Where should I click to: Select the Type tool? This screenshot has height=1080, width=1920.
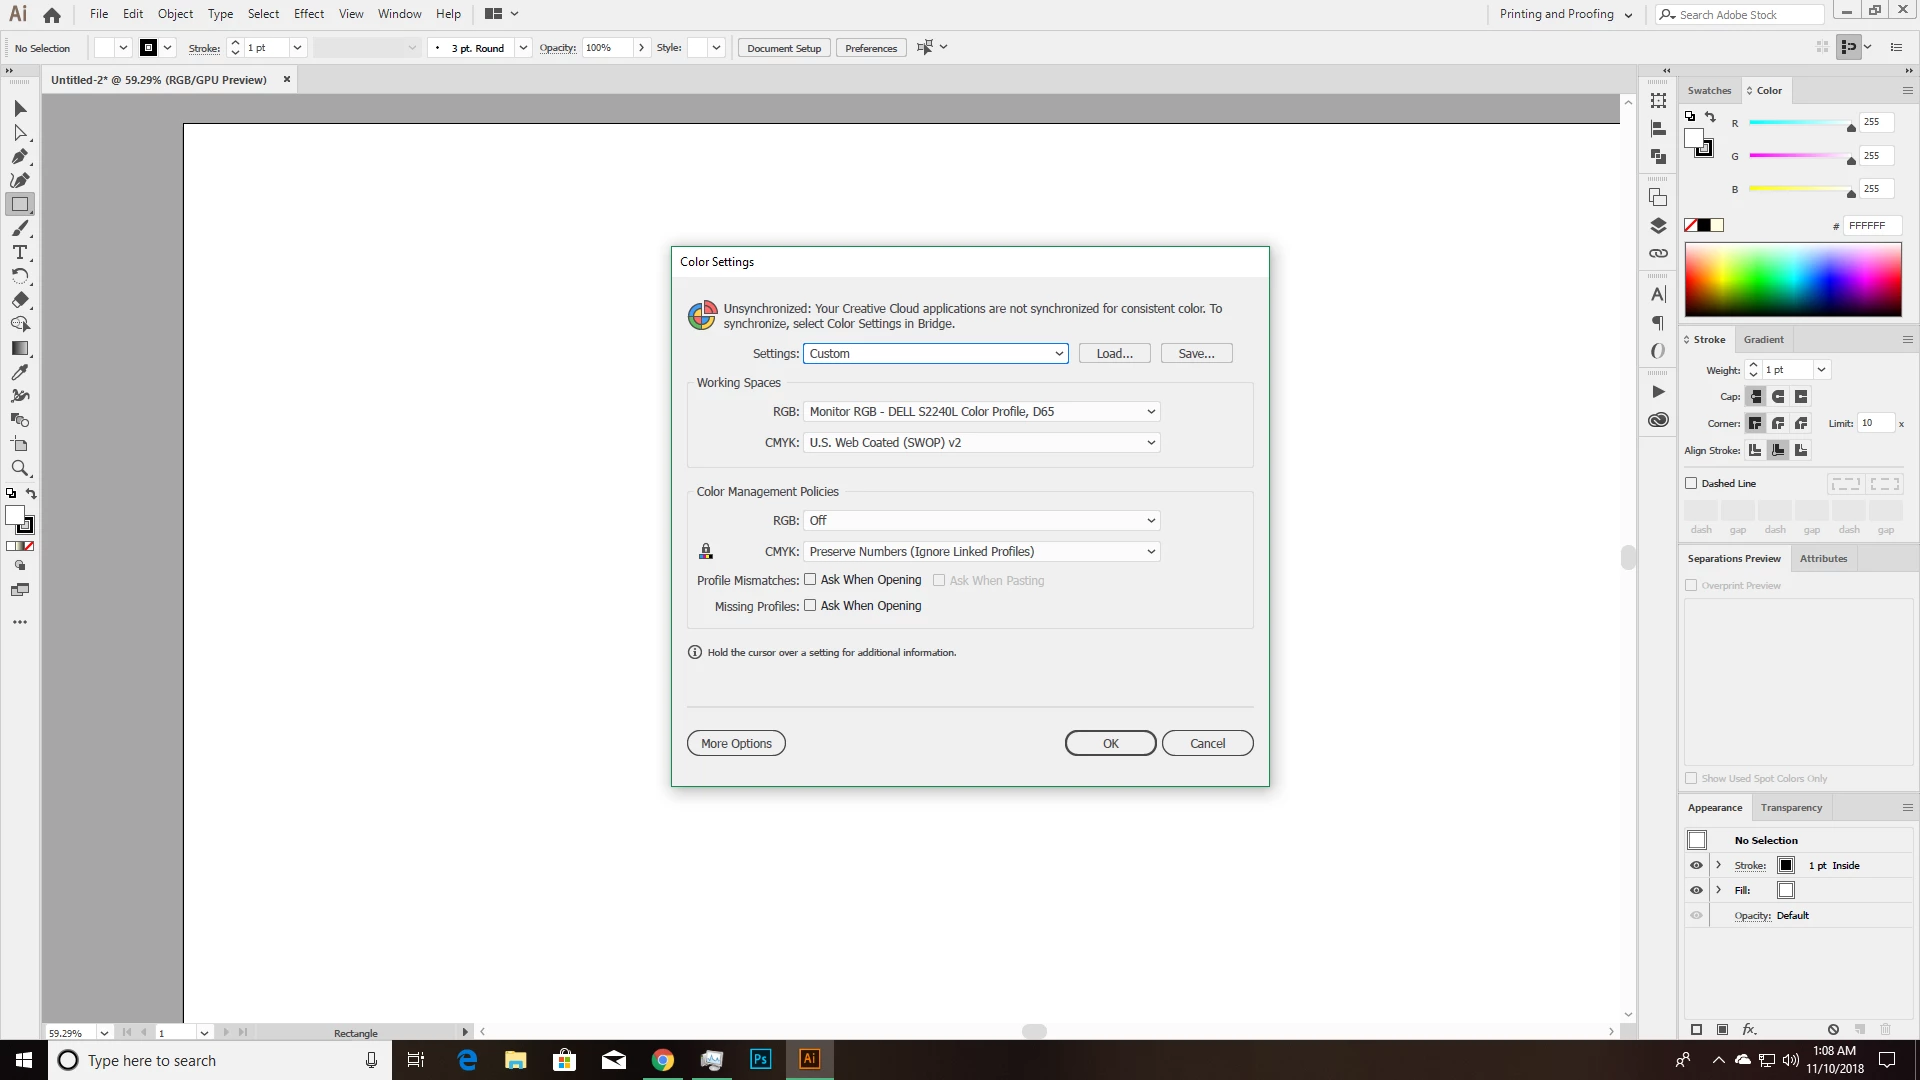[x=19, y=253]
